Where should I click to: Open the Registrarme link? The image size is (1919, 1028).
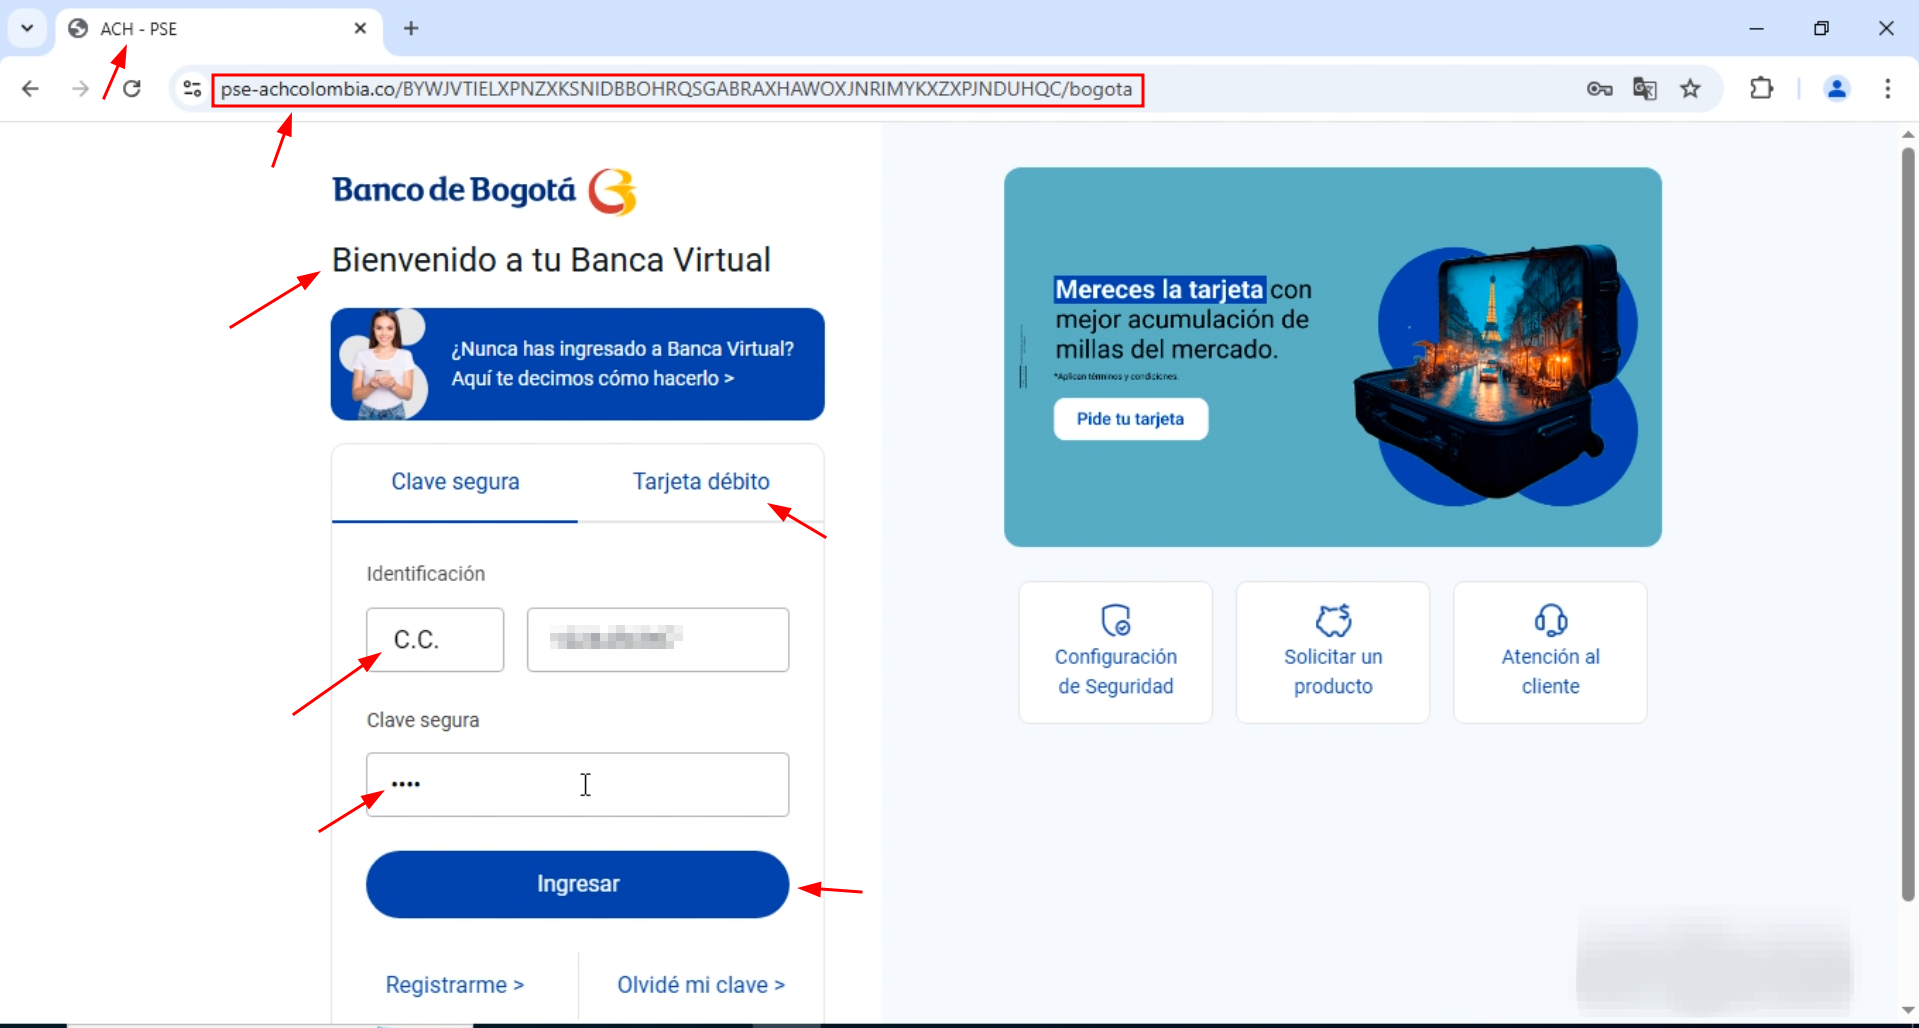click(455, 985)
